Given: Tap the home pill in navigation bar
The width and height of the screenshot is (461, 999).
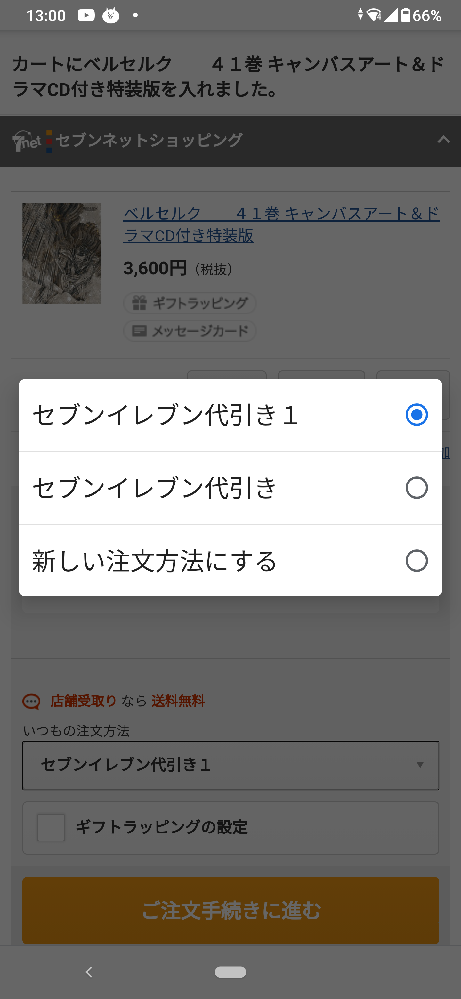Looking at the screenshot, I should tap(230, 972).
